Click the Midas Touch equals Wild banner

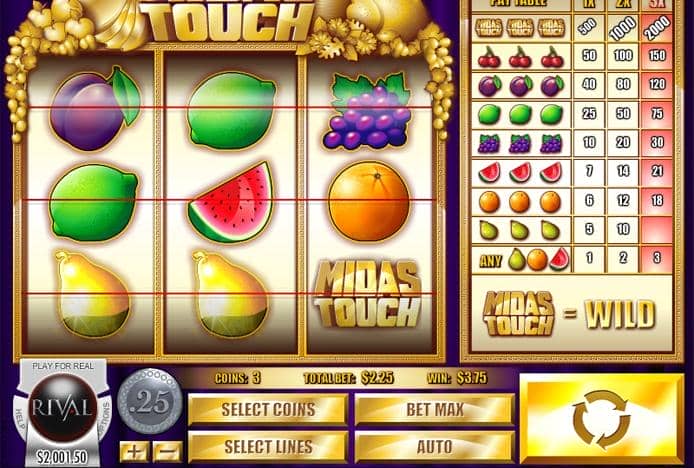coord(571,313)
